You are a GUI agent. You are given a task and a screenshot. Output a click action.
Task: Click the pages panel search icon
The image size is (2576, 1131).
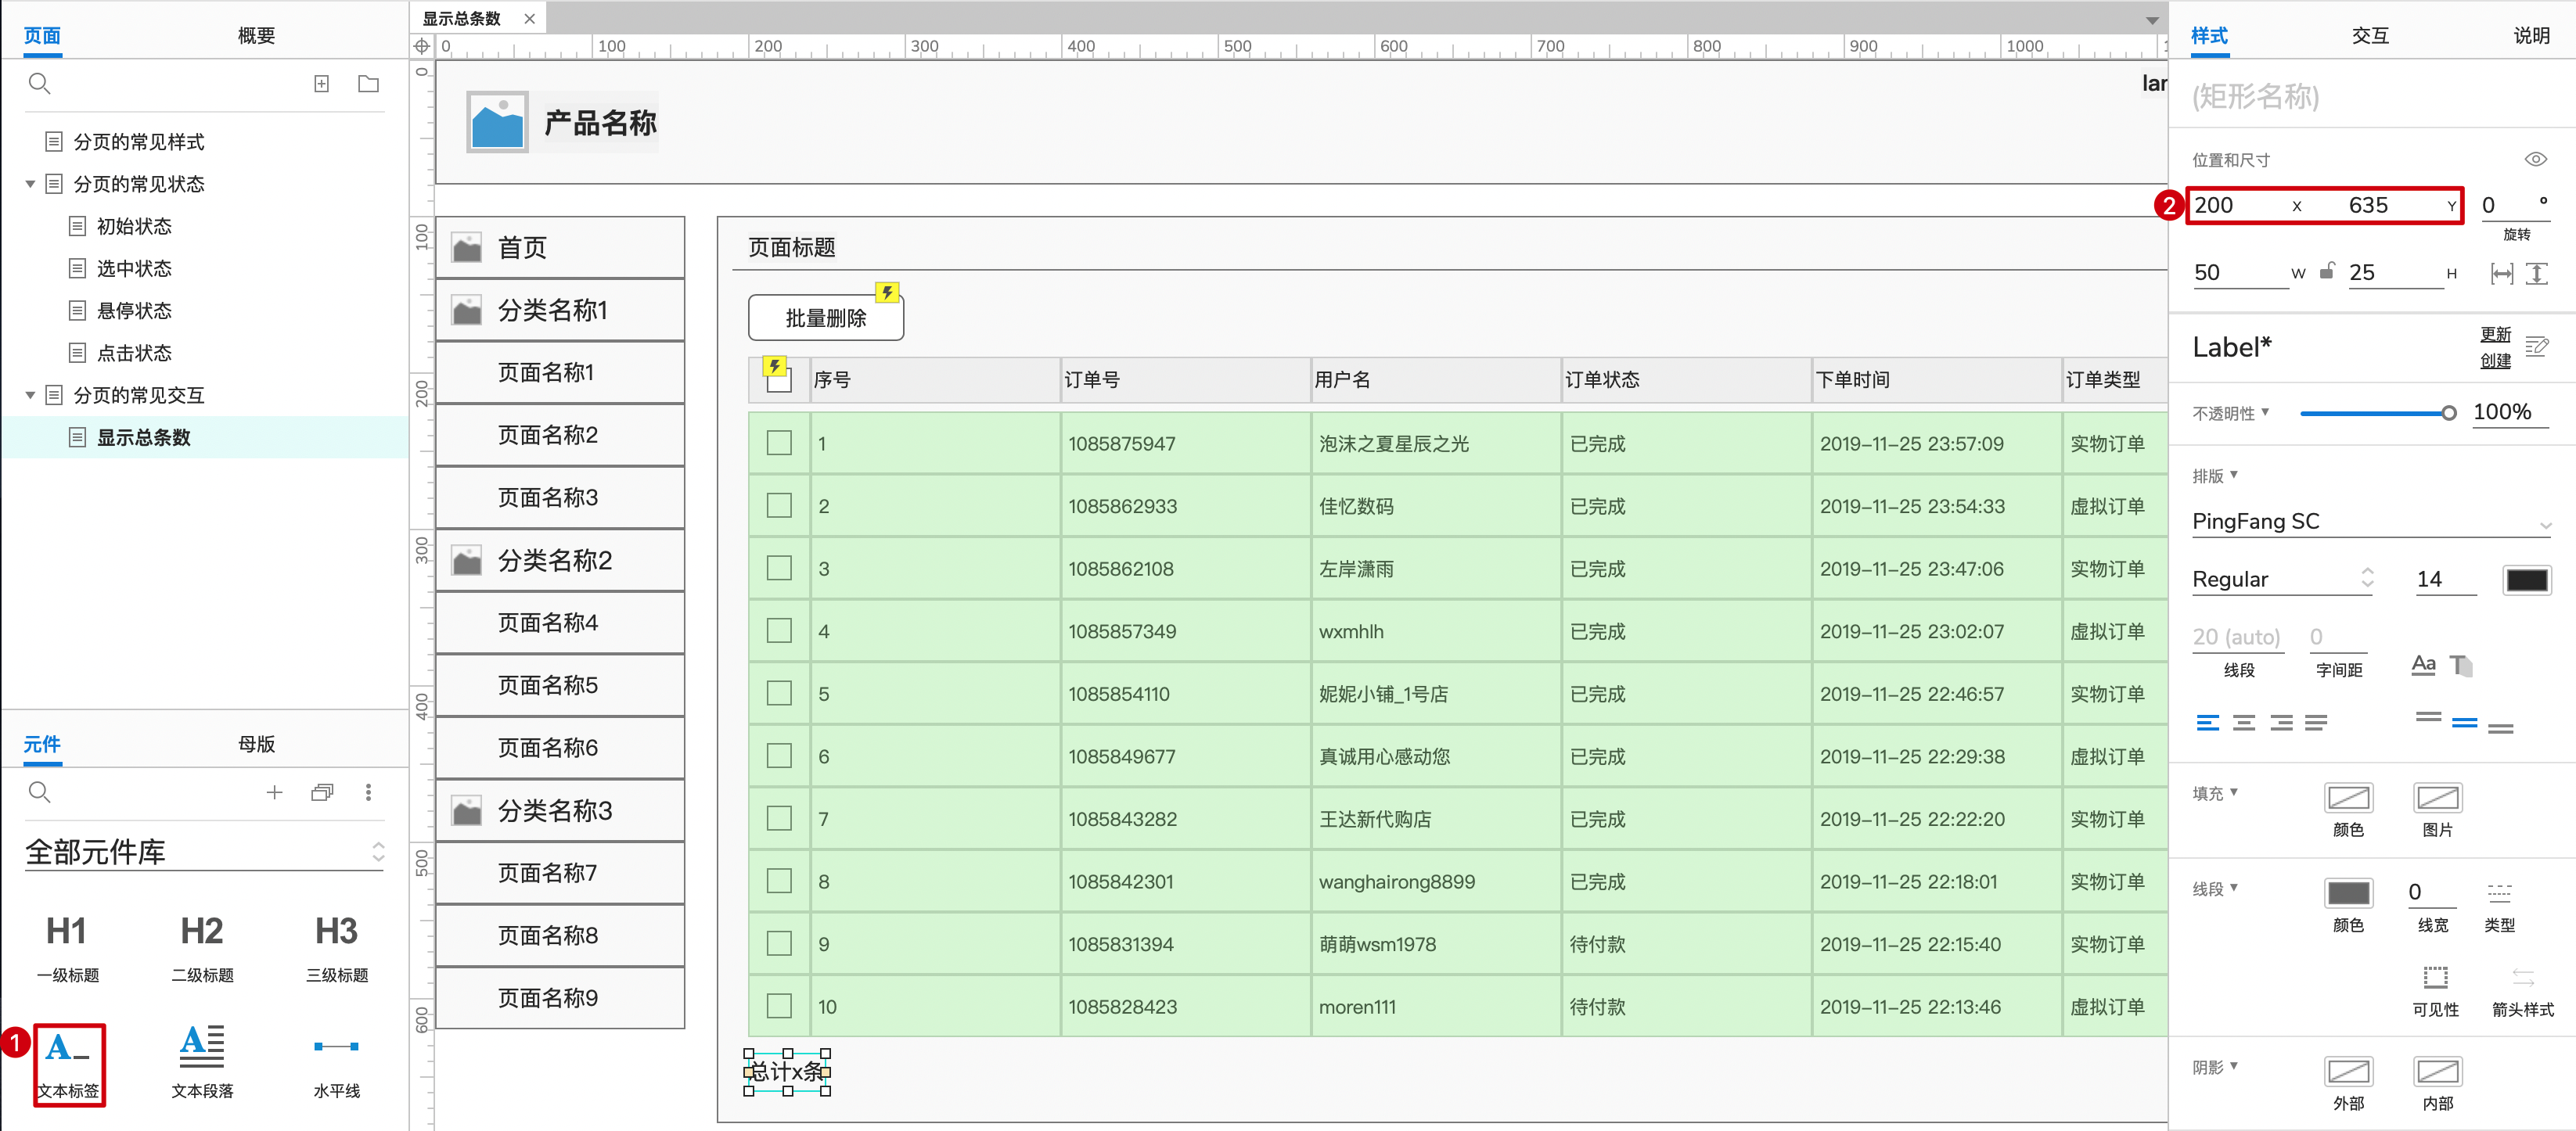[x=39, y=84]
